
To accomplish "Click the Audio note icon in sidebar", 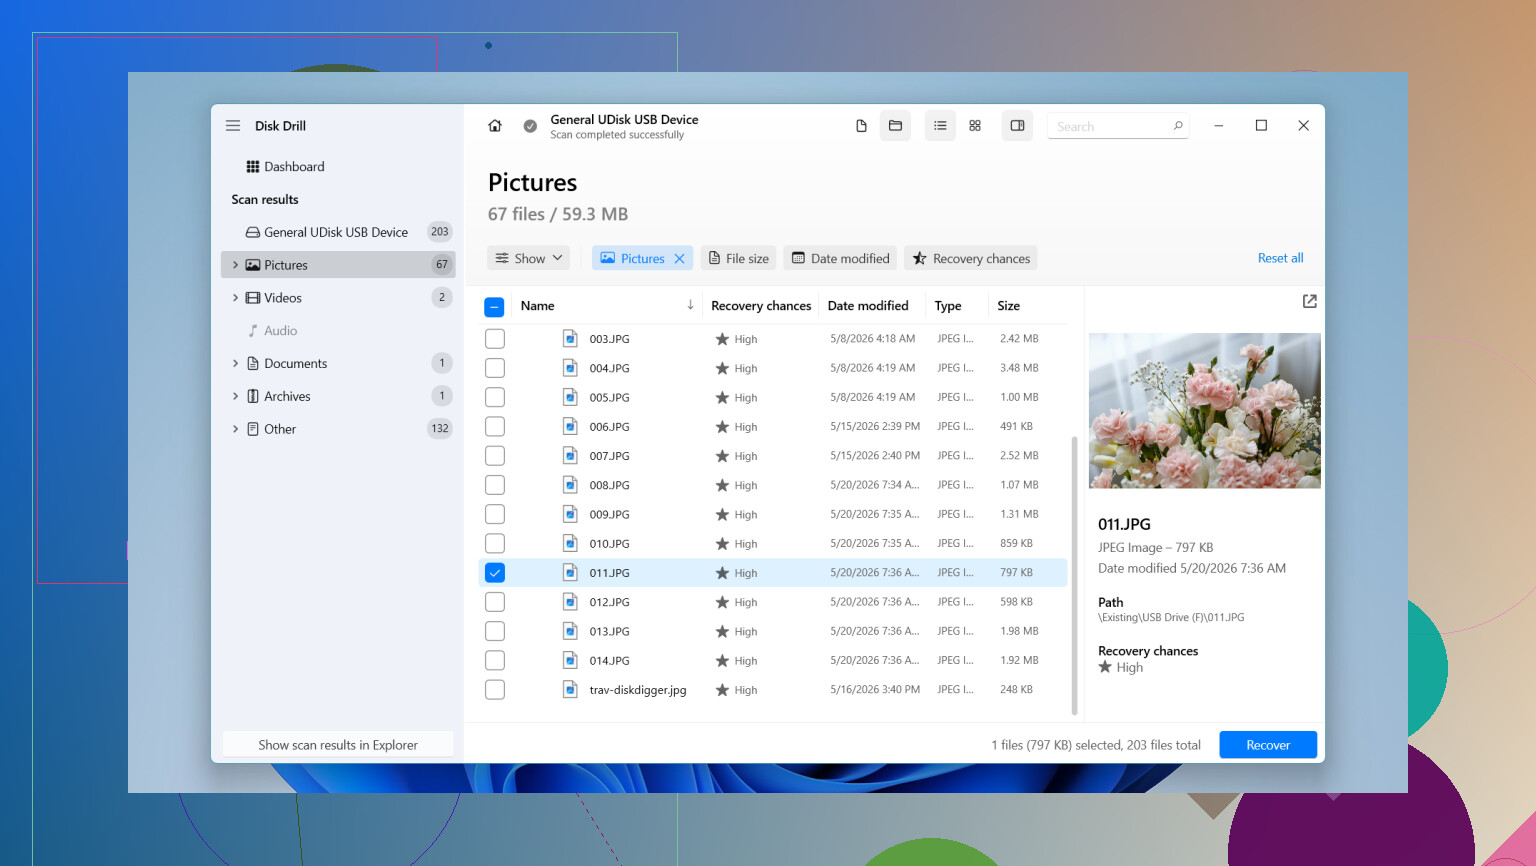I will pos(253,331).
